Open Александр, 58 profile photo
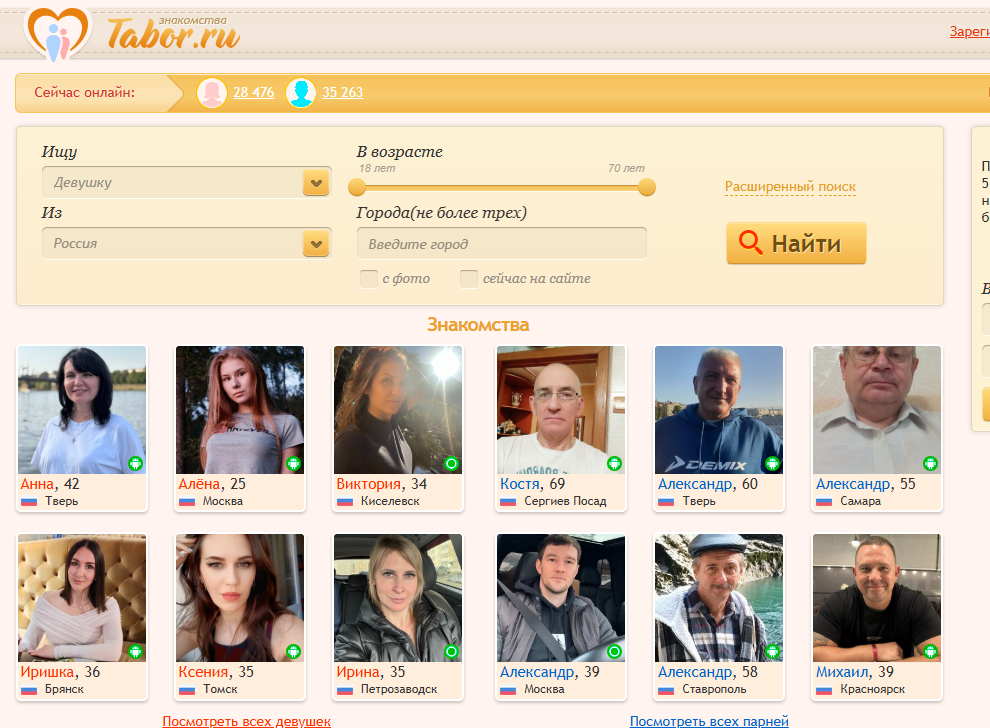The image size is (990, 728). (x=719, y=598)
